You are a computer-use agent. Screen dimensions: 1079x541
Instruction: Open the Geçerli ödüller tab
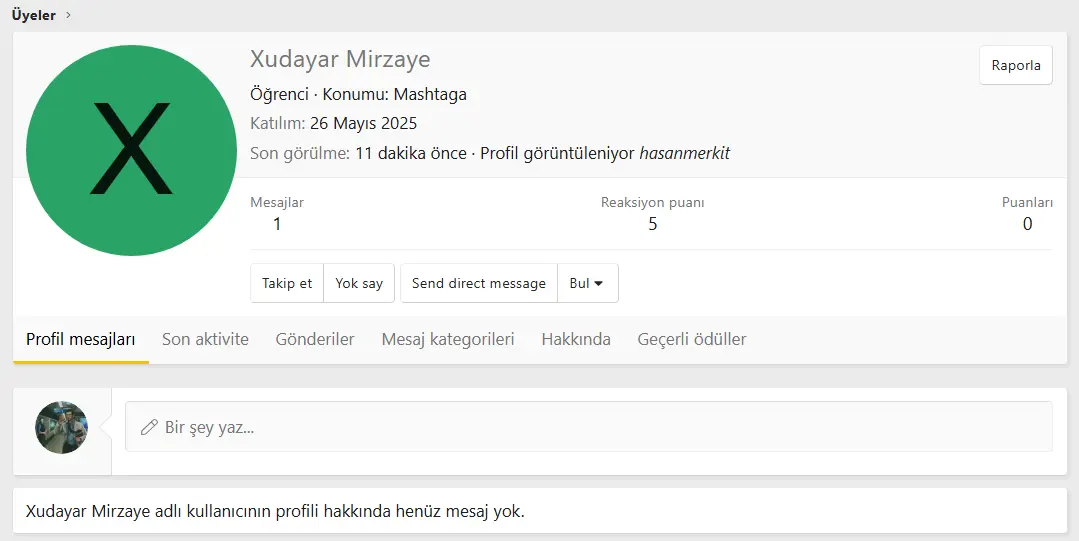tap(692, 339)
